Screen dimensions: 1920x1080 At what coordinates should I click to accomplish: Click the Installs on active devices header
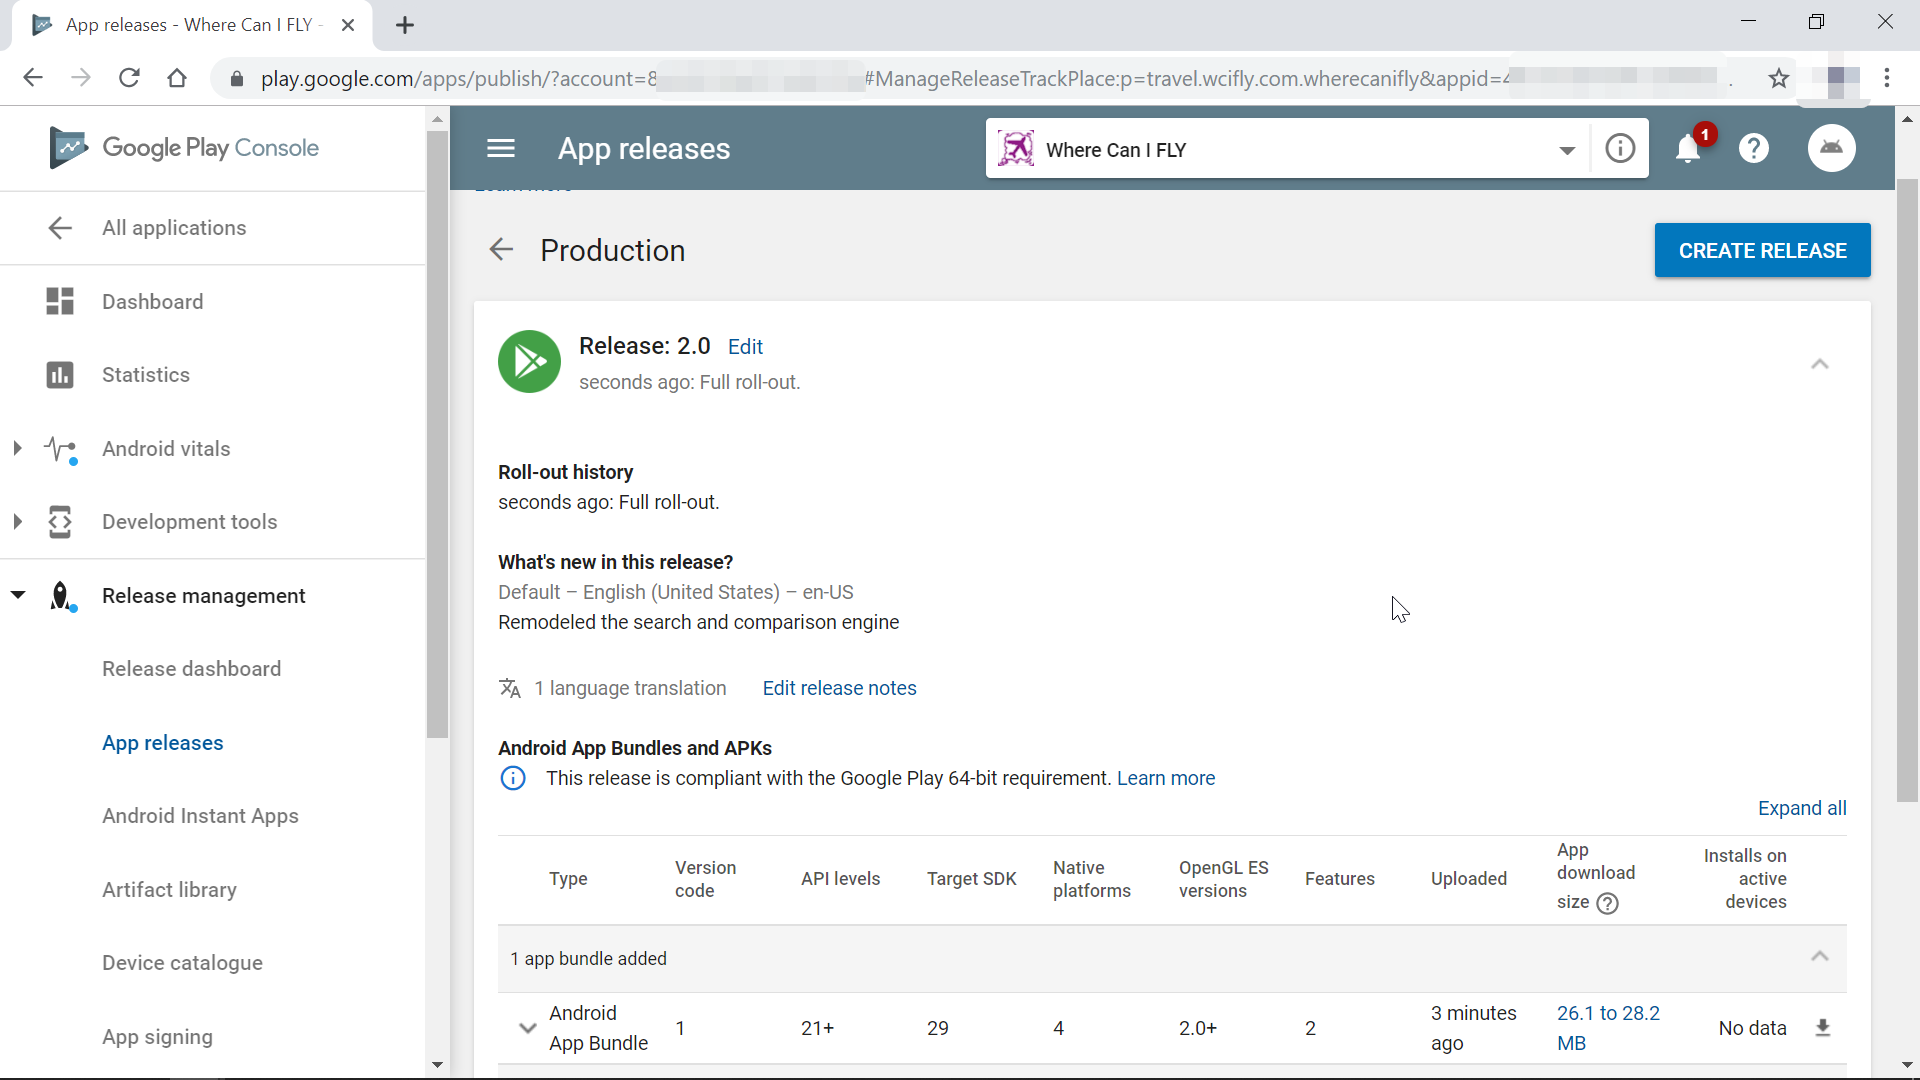click(x=1745, y=879)
